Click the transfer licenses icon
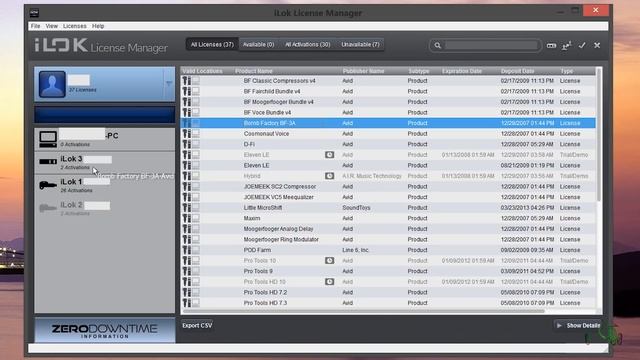Viewport: 640px width, 360px height. pyautogui.click(x=567, y=45)
